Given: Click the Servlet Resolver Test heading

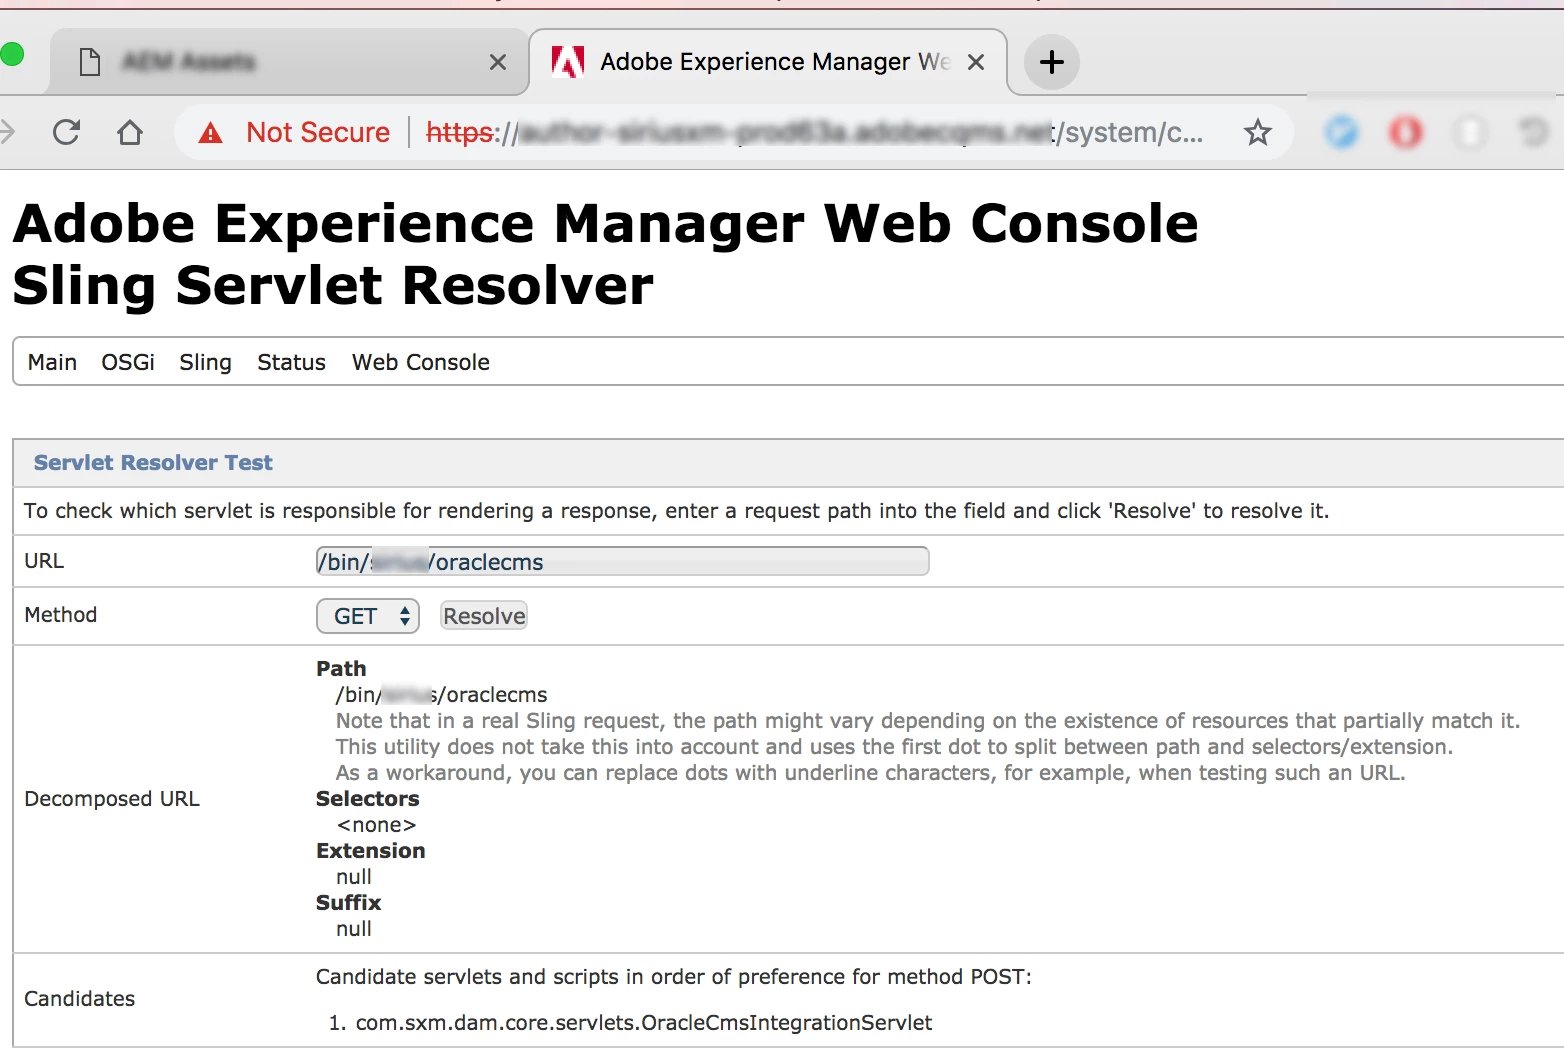Looking at the screenshot, I should tap(153, 462).
